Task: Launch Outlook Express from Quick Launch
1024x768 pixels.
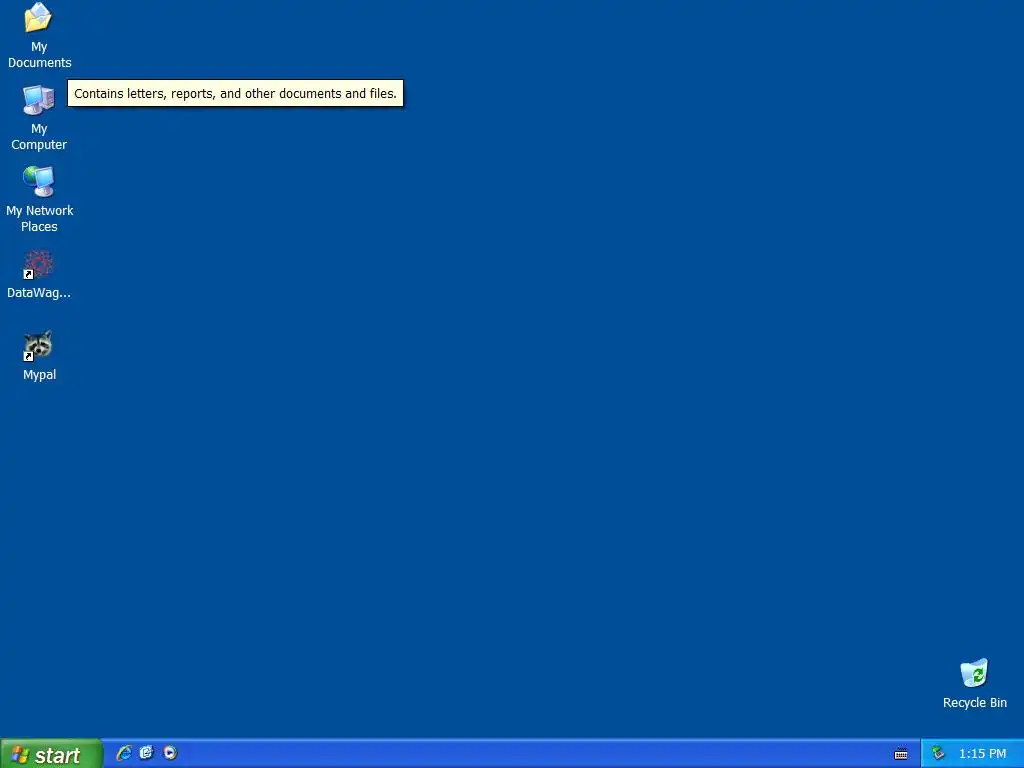Action: (147, 753)
